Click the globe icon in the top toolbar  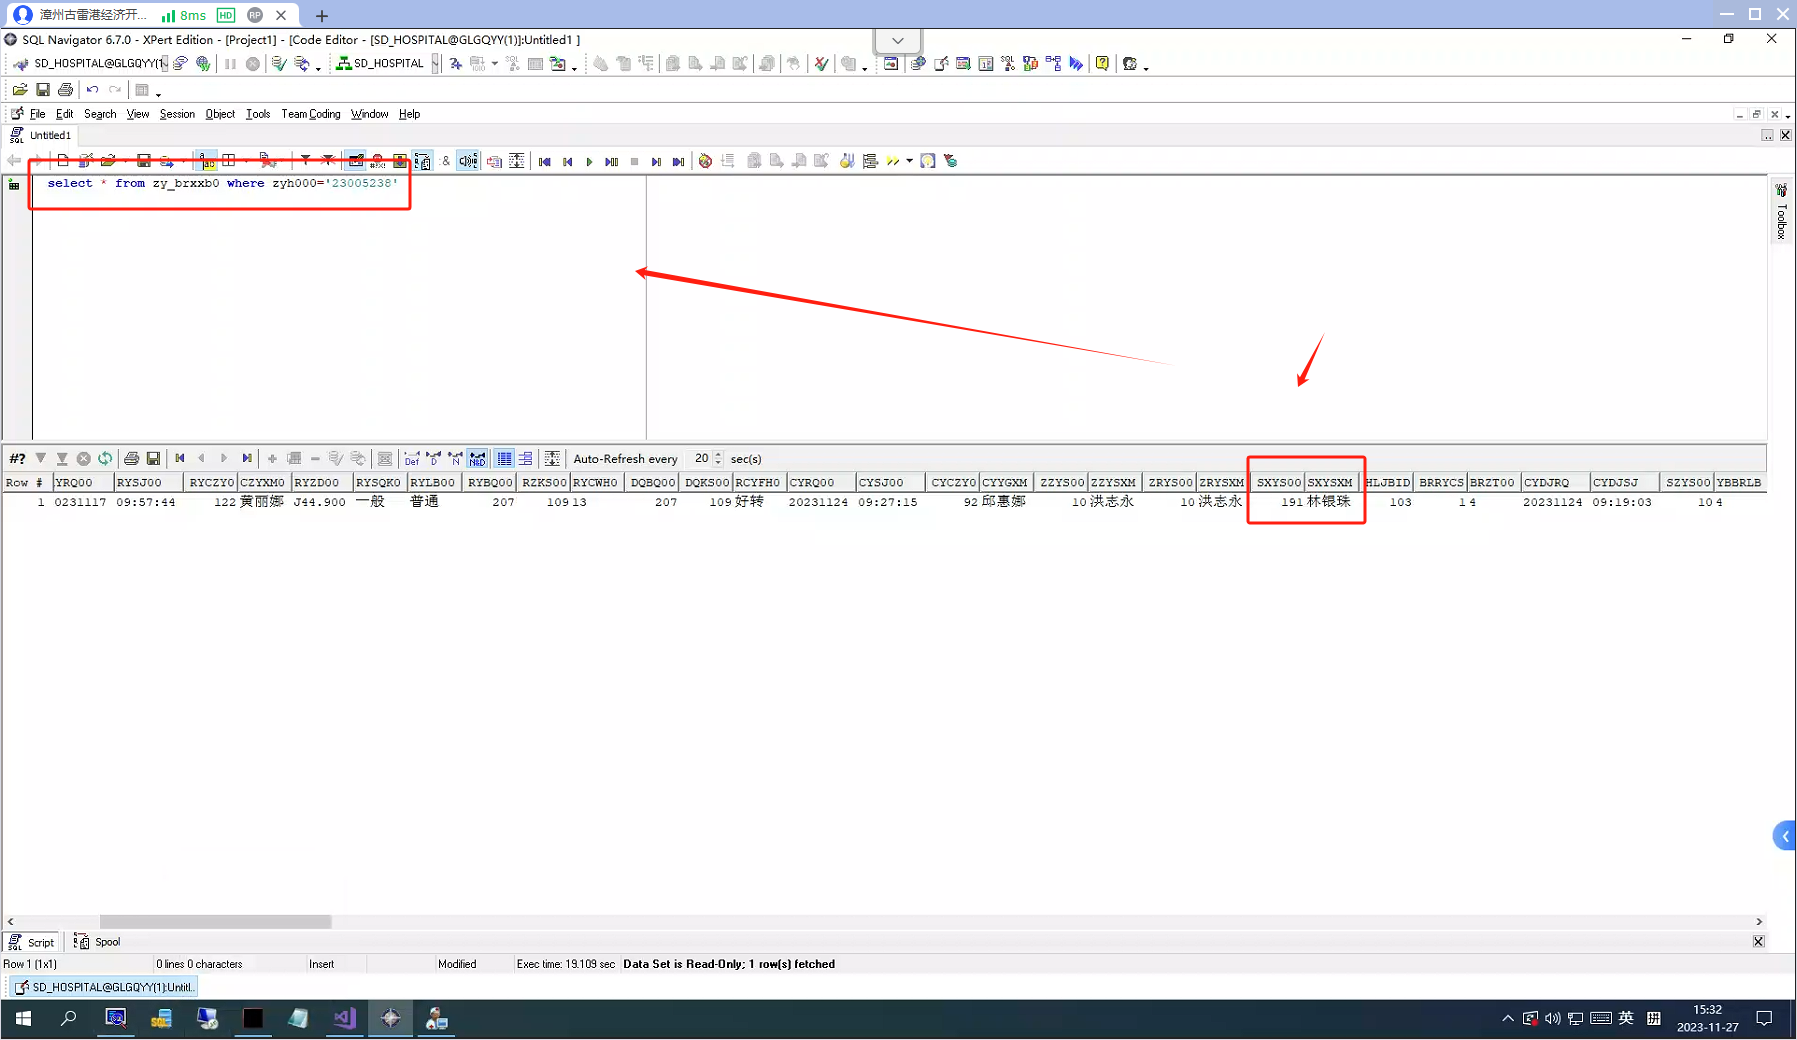pyautogui.click(x=203, y=64)
